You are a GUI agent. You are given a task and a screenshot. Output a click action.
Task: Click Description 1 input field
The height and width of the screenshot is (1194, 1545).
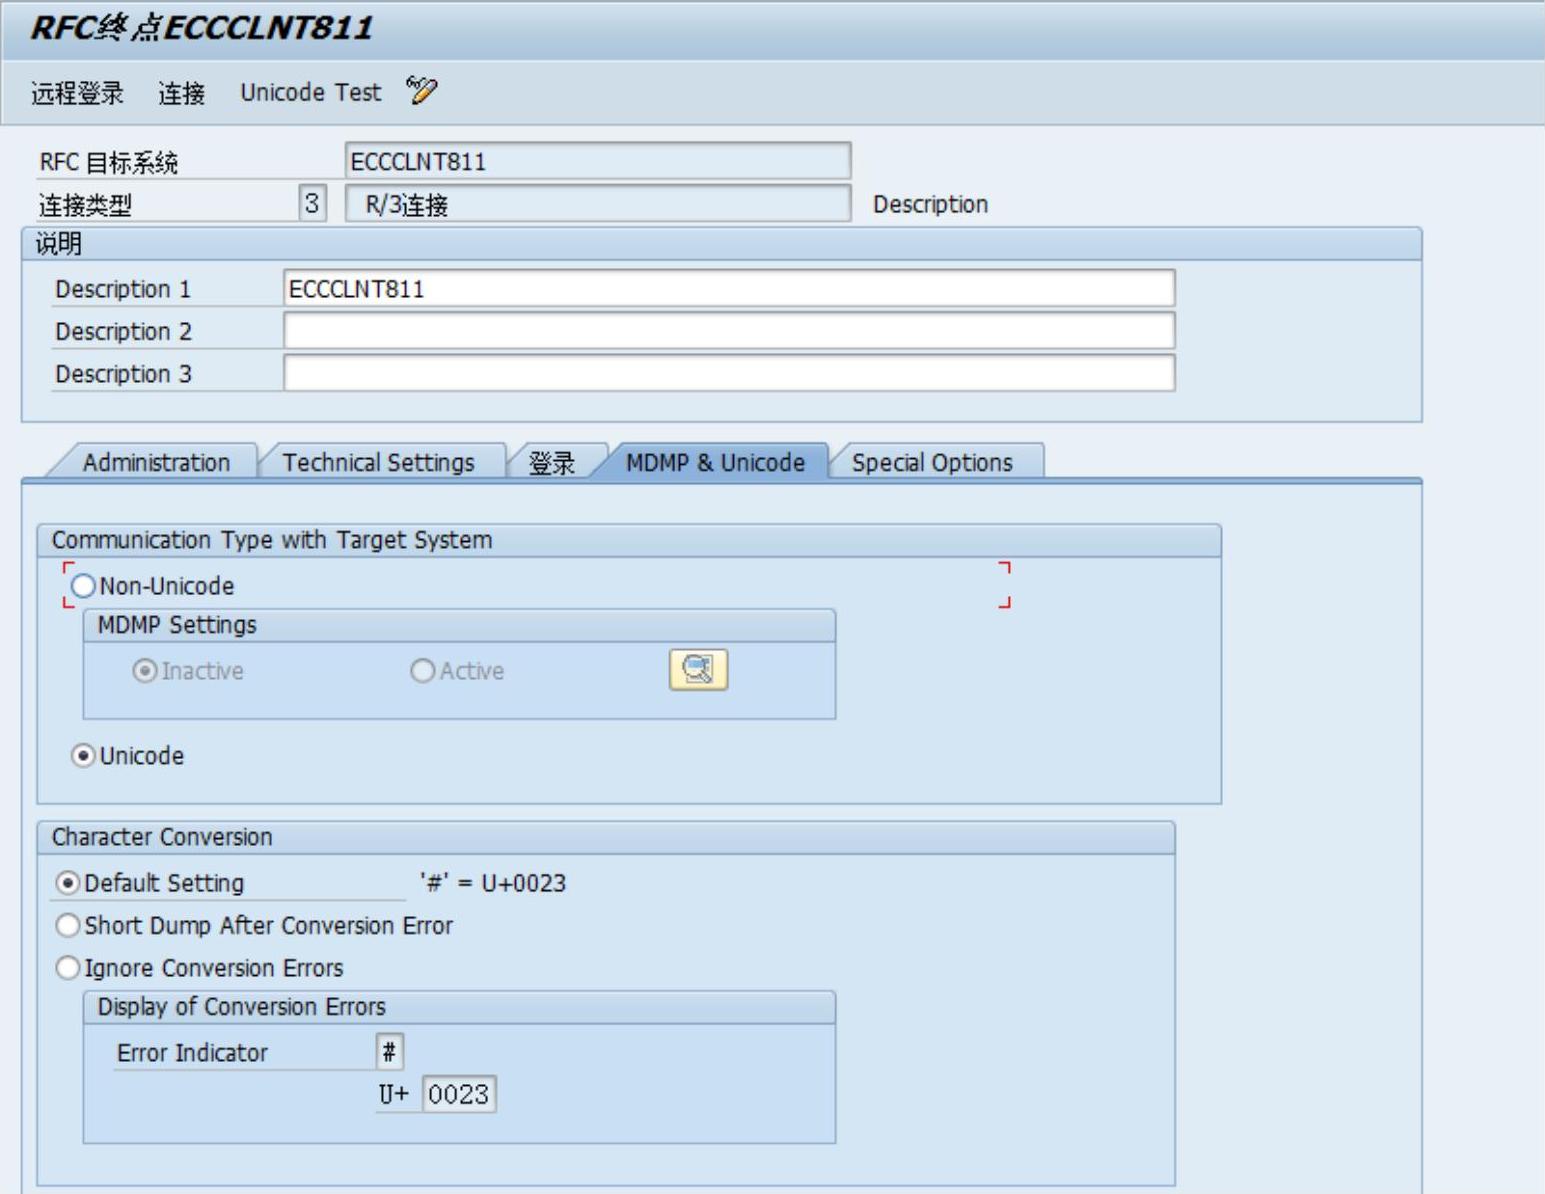(729, 289)
